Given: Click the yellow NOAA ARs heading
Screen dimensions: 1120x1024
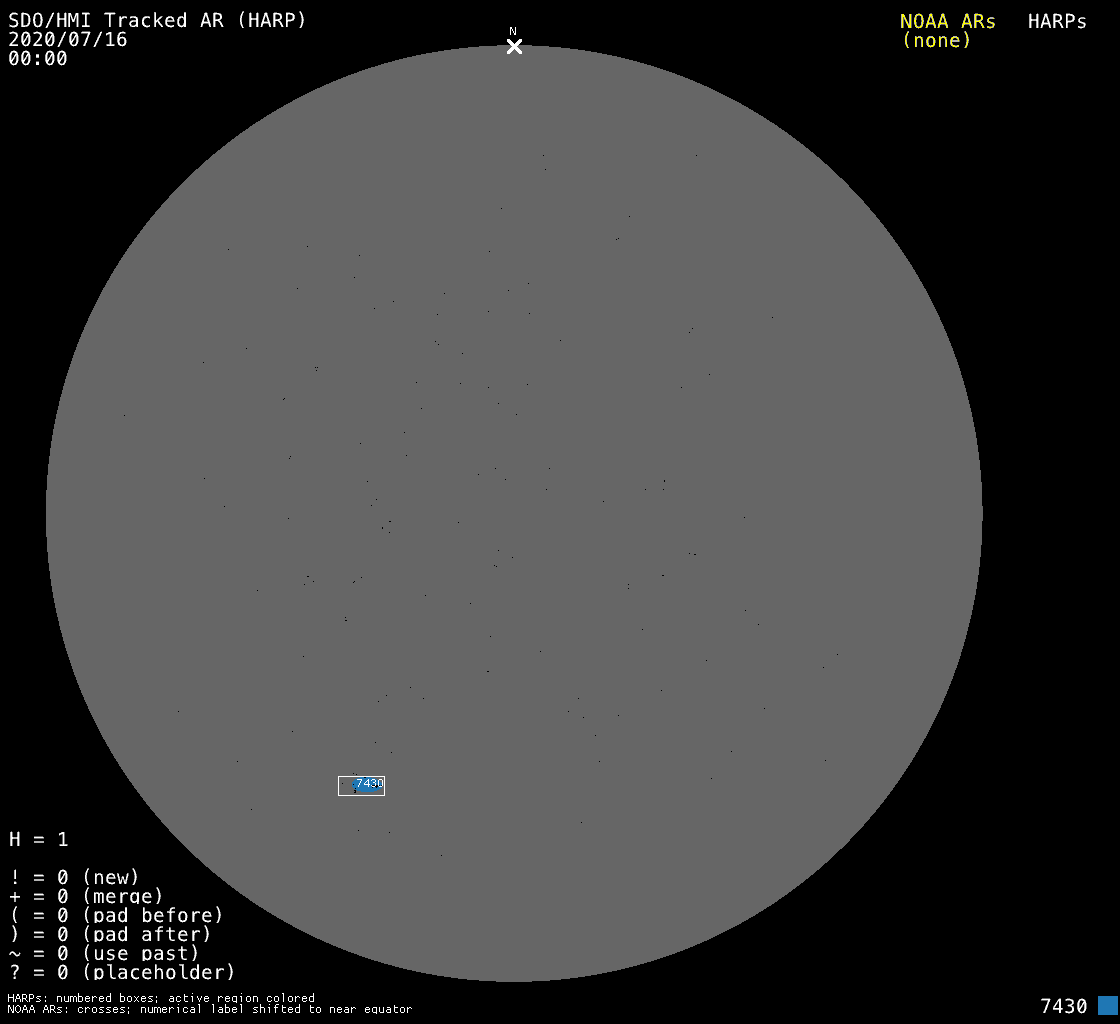Looking at the screenshot, I should coord(947,21).
